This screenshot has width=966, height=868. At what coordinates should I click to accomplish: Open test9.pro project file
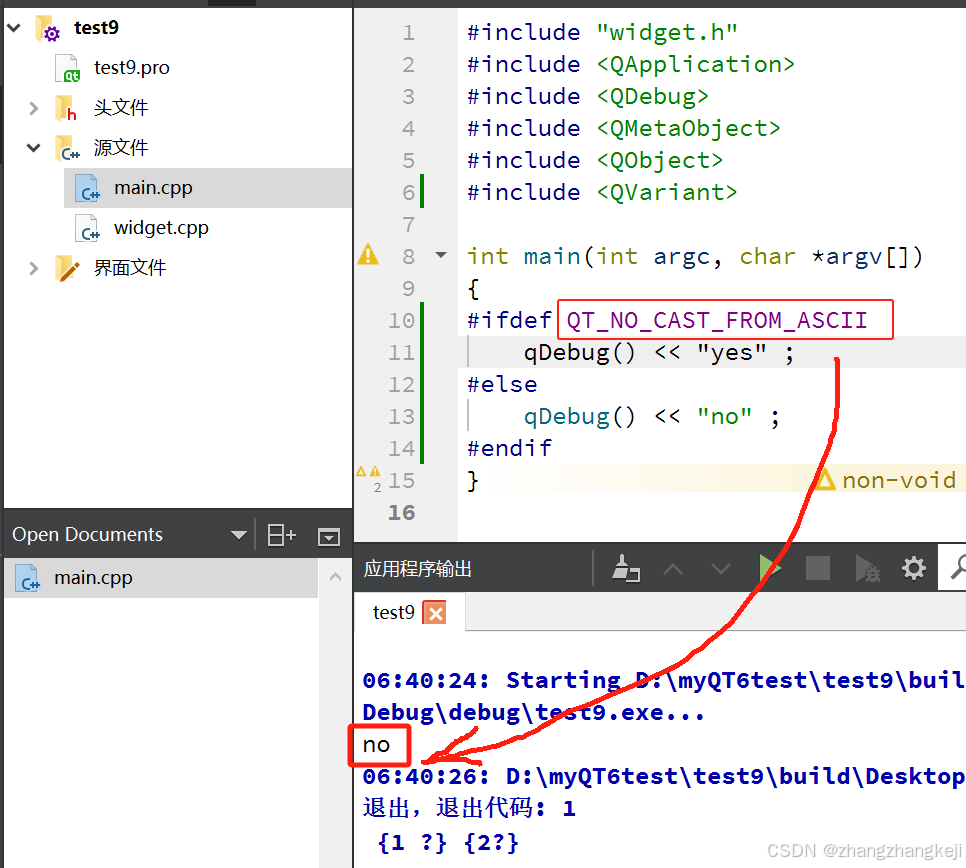coord(131,68)
